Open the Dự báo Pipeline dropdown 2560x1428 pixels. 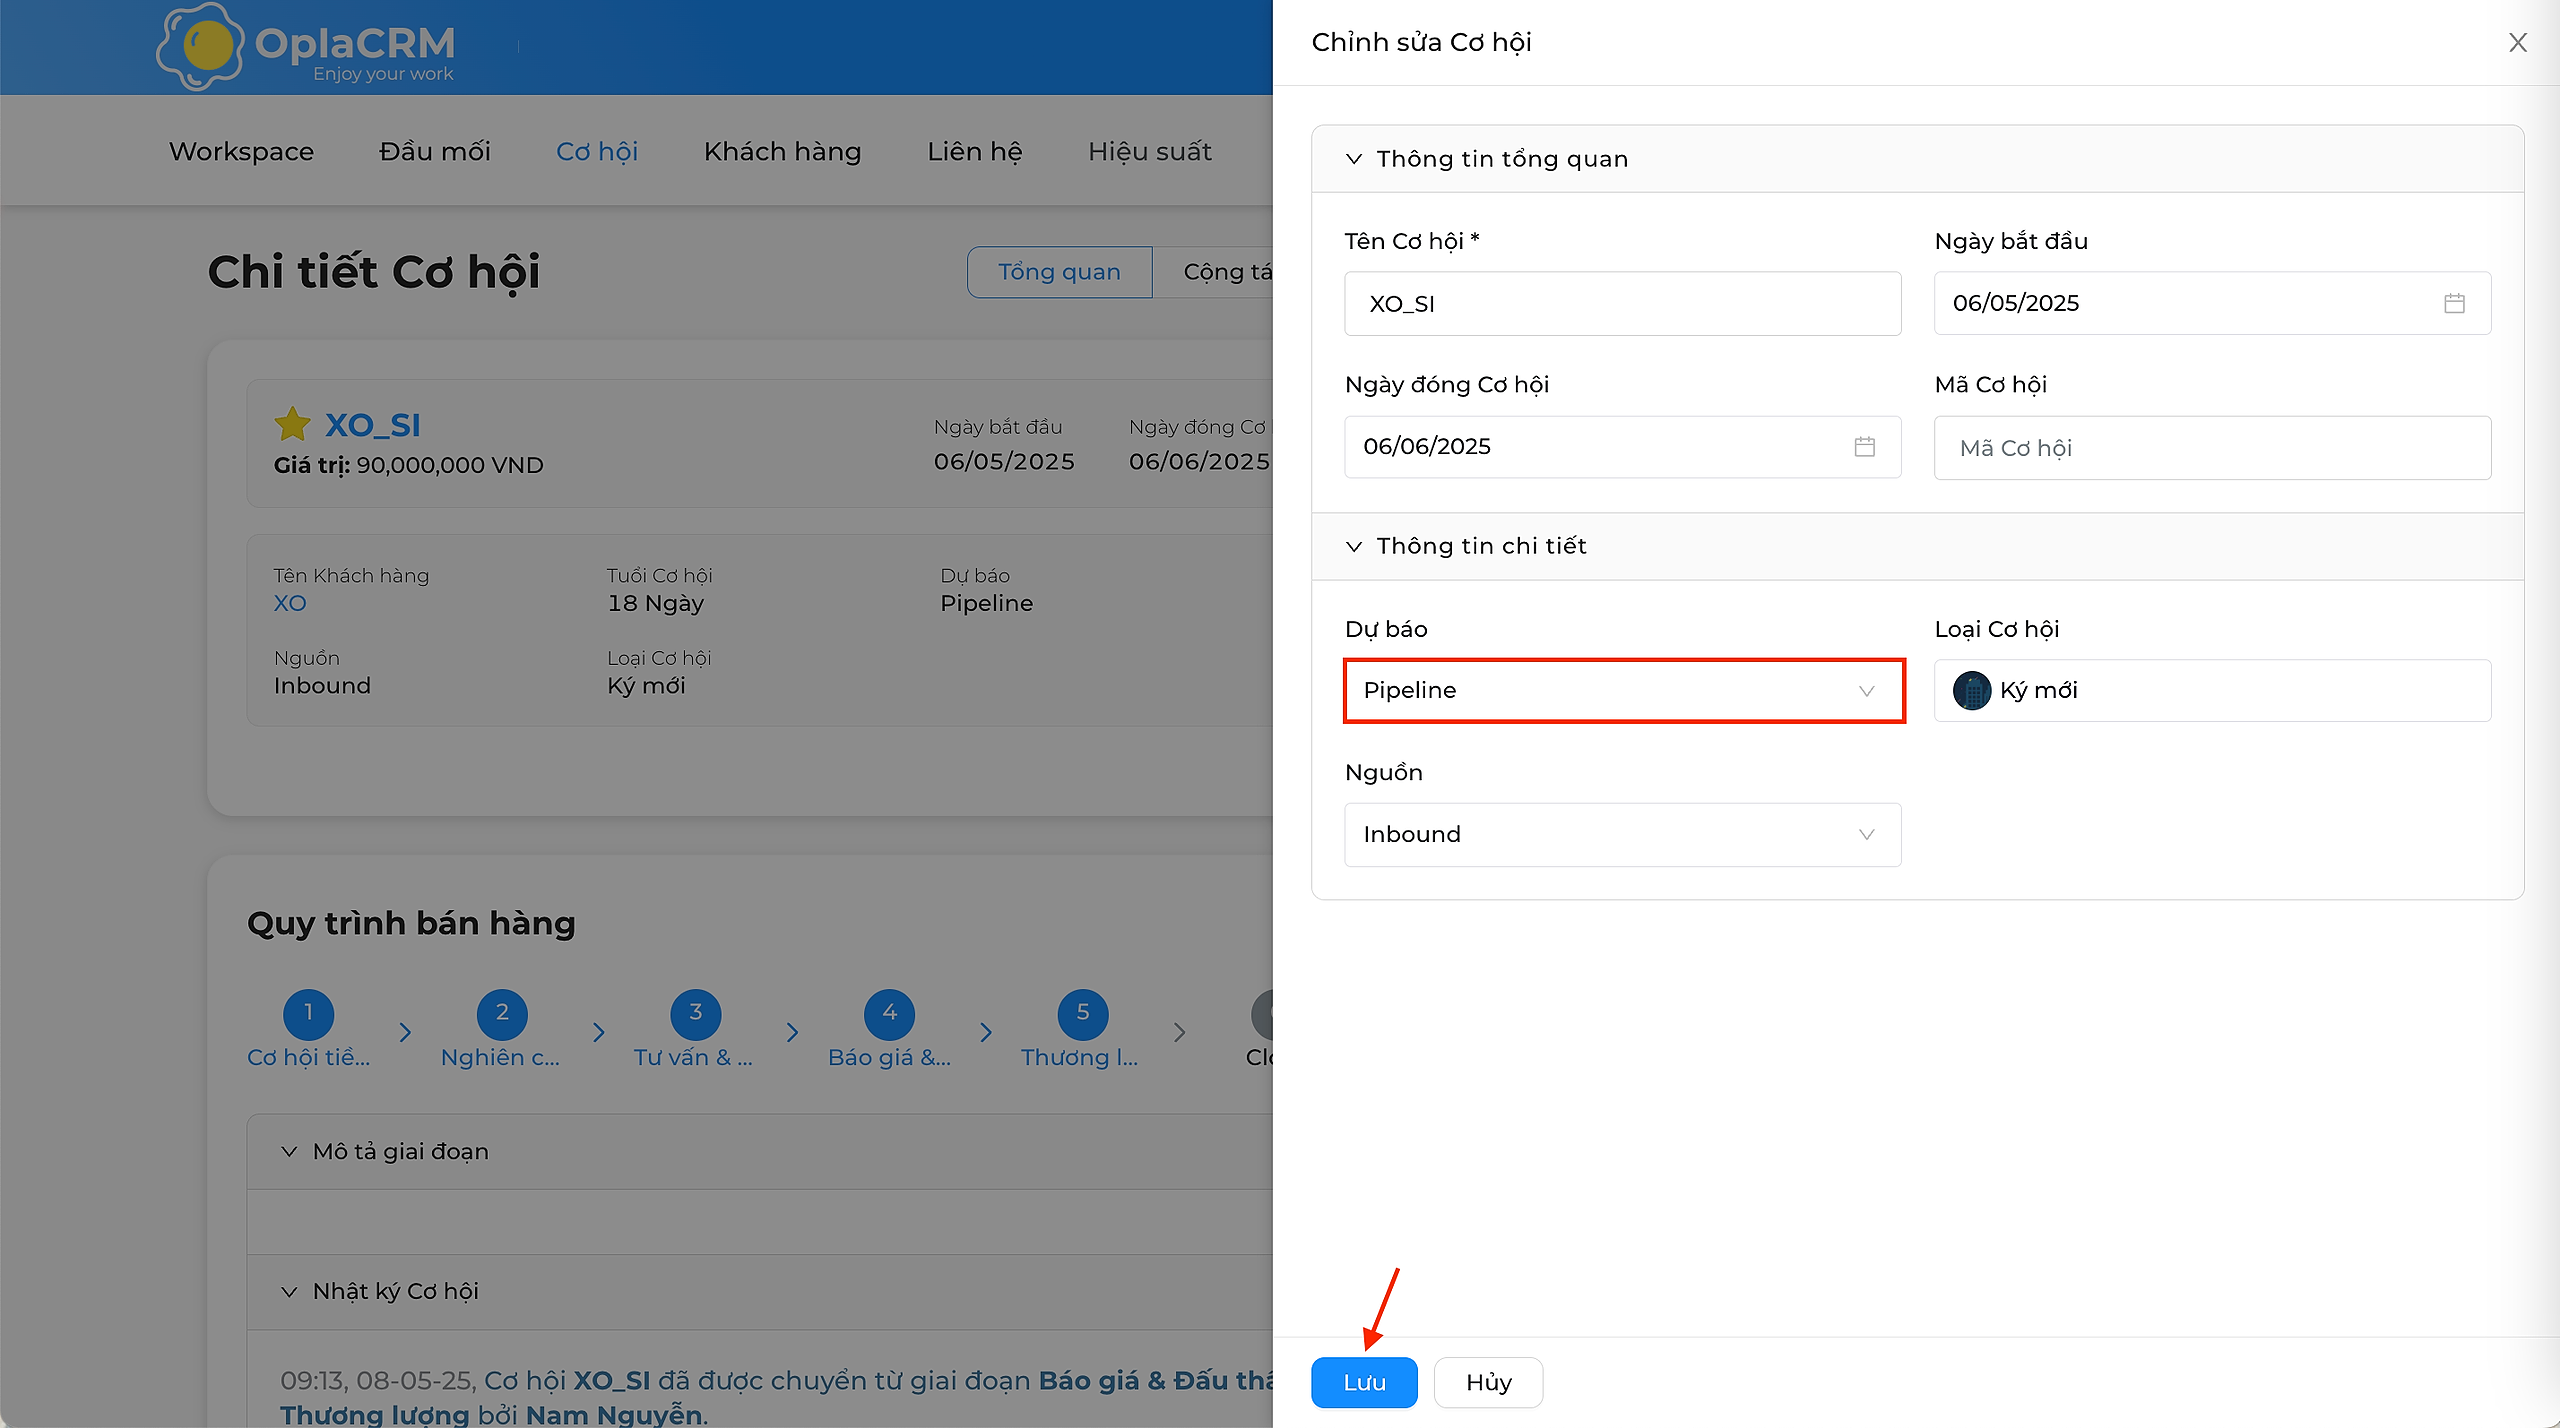(x=1623, y=690)
